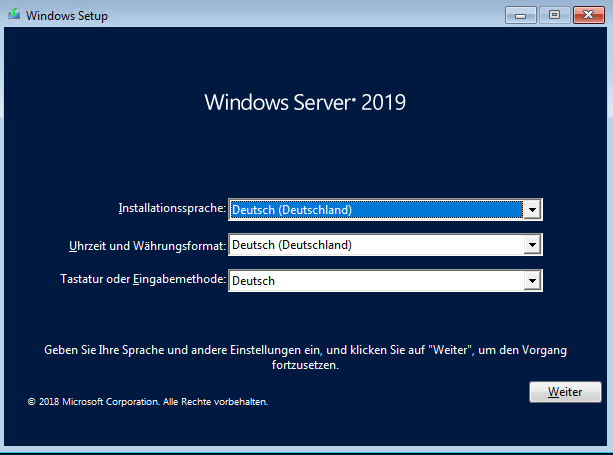Open the Tastatur oder Eingabemethode dropdown arrow
The height and width of the screenshot is (455, 613).
pyautogui.click(x=532, y=280)
